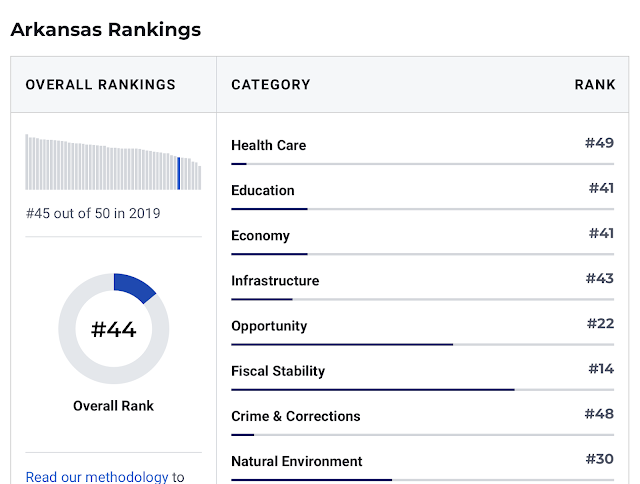Click the Crime & Corrections category

pyautogui.click(x=295, y=416)
